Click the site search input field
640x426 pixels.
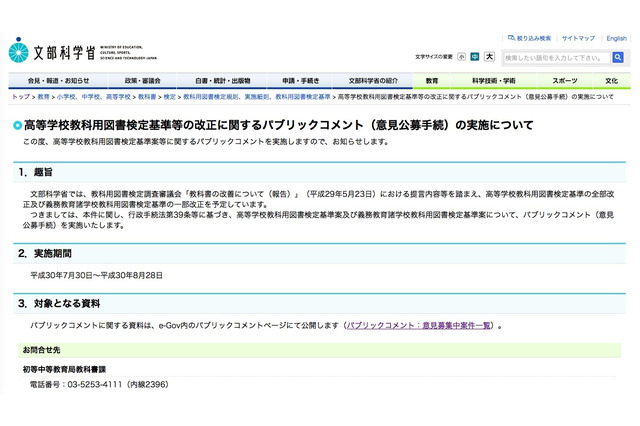coord(557,58)
